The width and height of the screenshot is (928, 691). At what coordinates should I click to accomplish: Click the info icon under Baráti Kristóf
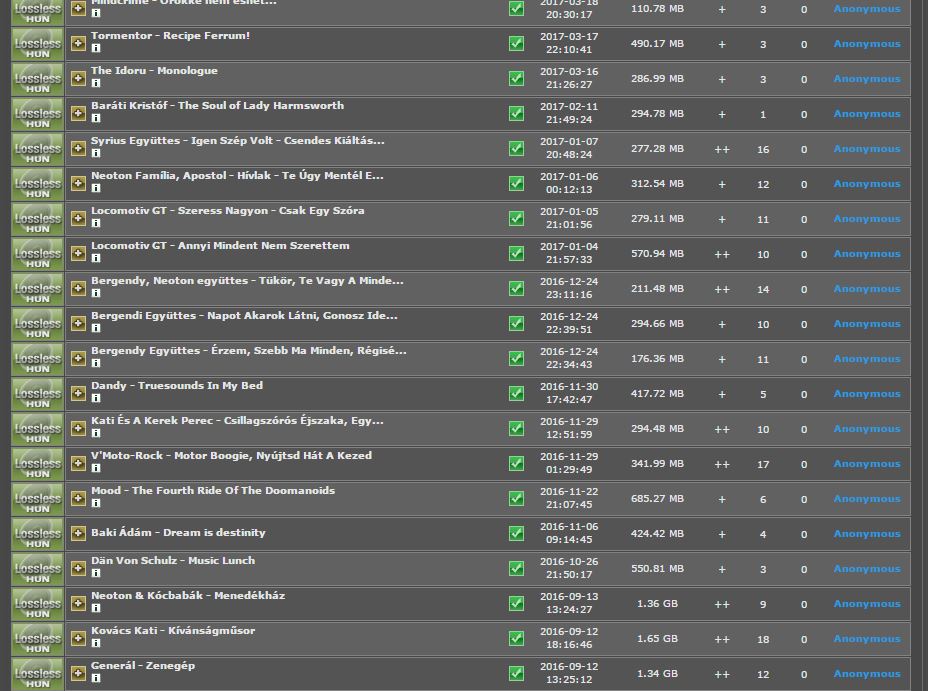[96, 119]
